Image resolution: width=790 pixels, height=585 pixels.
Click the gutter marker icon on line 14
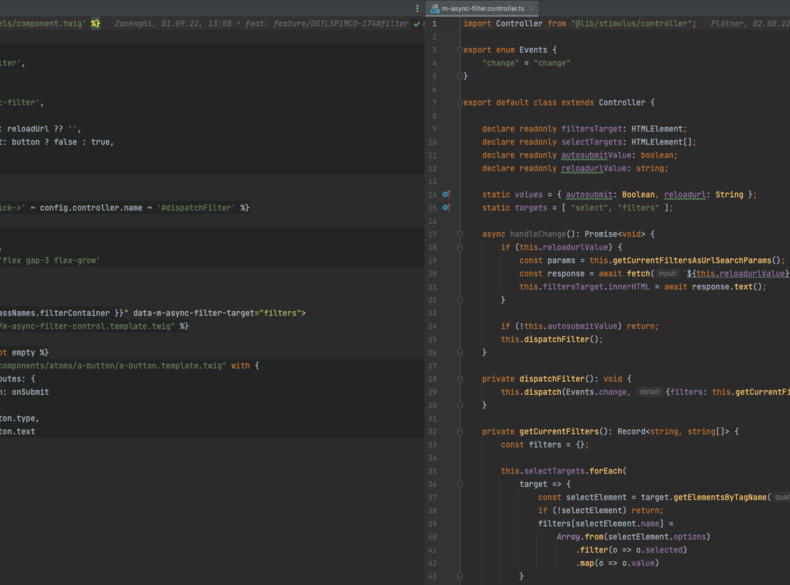(446, 194)
